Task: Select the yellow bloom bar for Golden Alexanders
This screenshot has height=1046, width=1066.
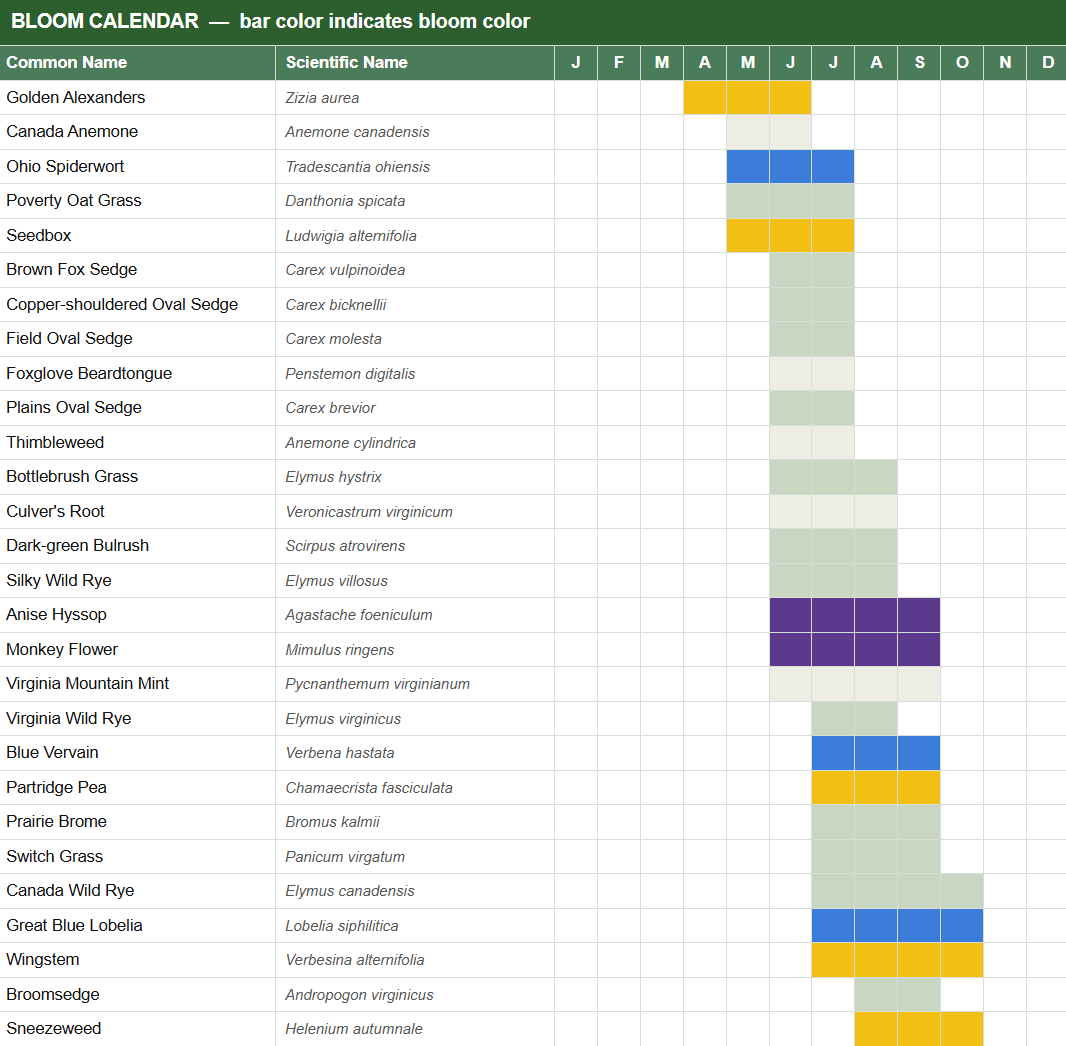Action: 747,97
